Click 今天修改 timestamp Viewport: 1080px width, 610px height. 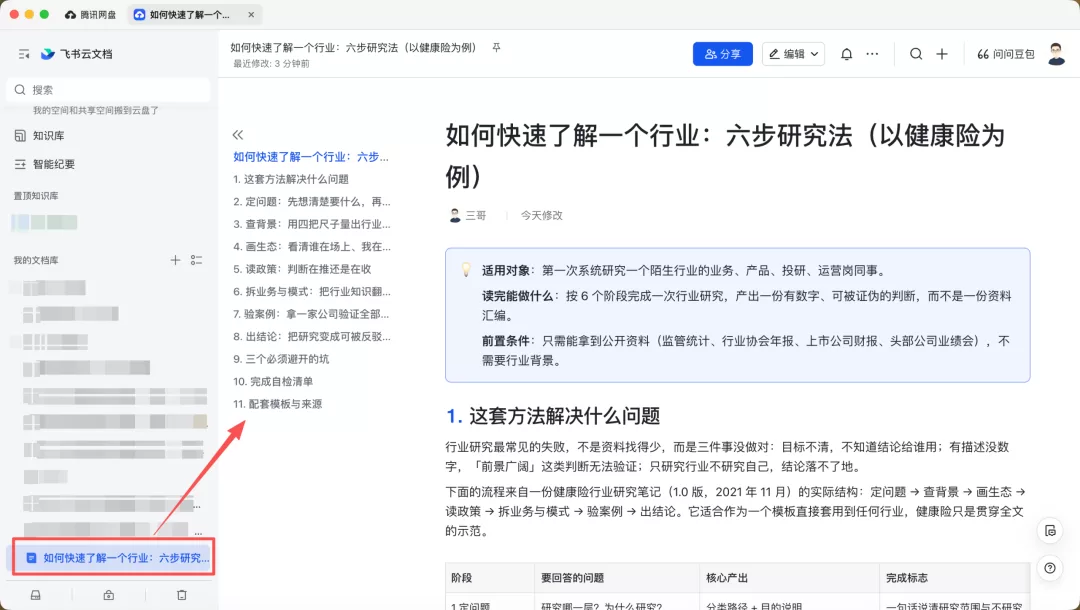541,215
